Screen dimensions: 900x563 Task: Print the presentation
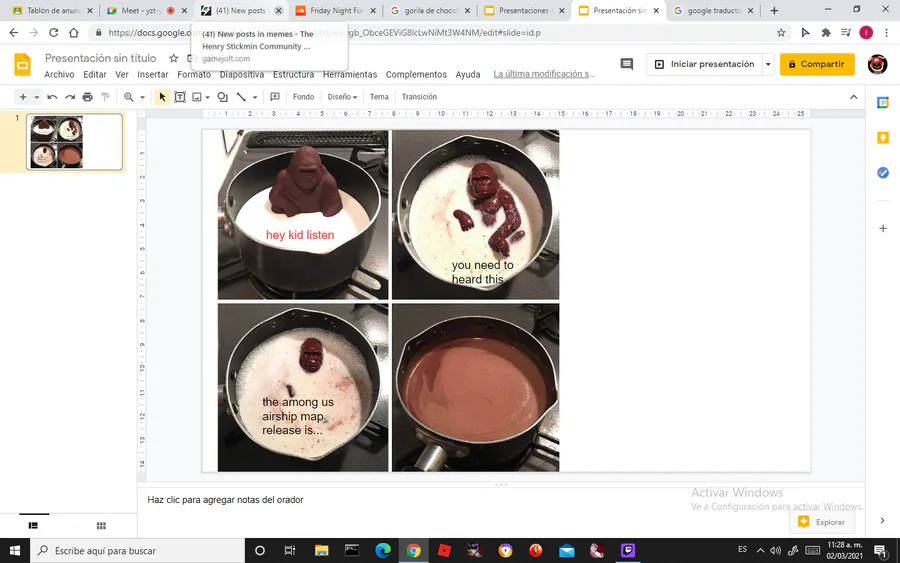pyautogui.click(x=87, y=97)
